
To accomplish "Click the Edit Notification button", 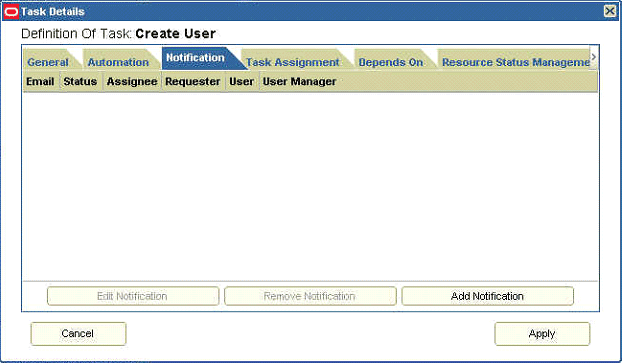I will click(132, 296).
